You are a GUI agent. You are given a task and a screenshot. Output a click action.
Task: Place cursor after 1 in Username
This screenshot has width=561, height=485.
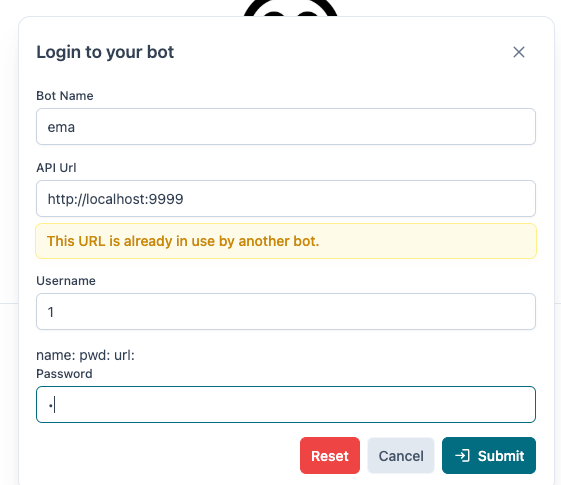pyautogui.click(x=55, y=312)
